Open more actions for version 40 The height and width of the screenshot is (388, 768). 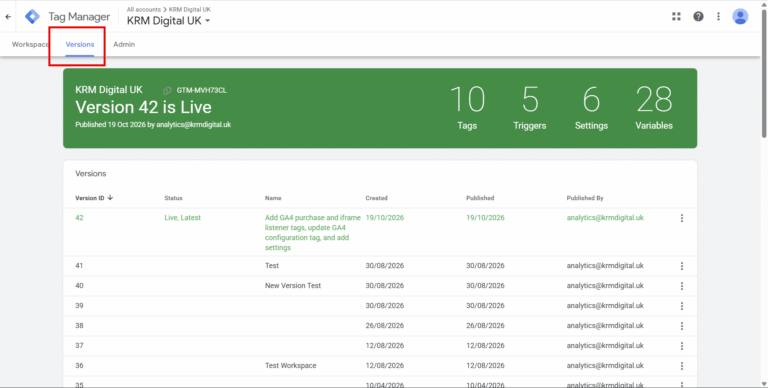[x=682, y=286]
